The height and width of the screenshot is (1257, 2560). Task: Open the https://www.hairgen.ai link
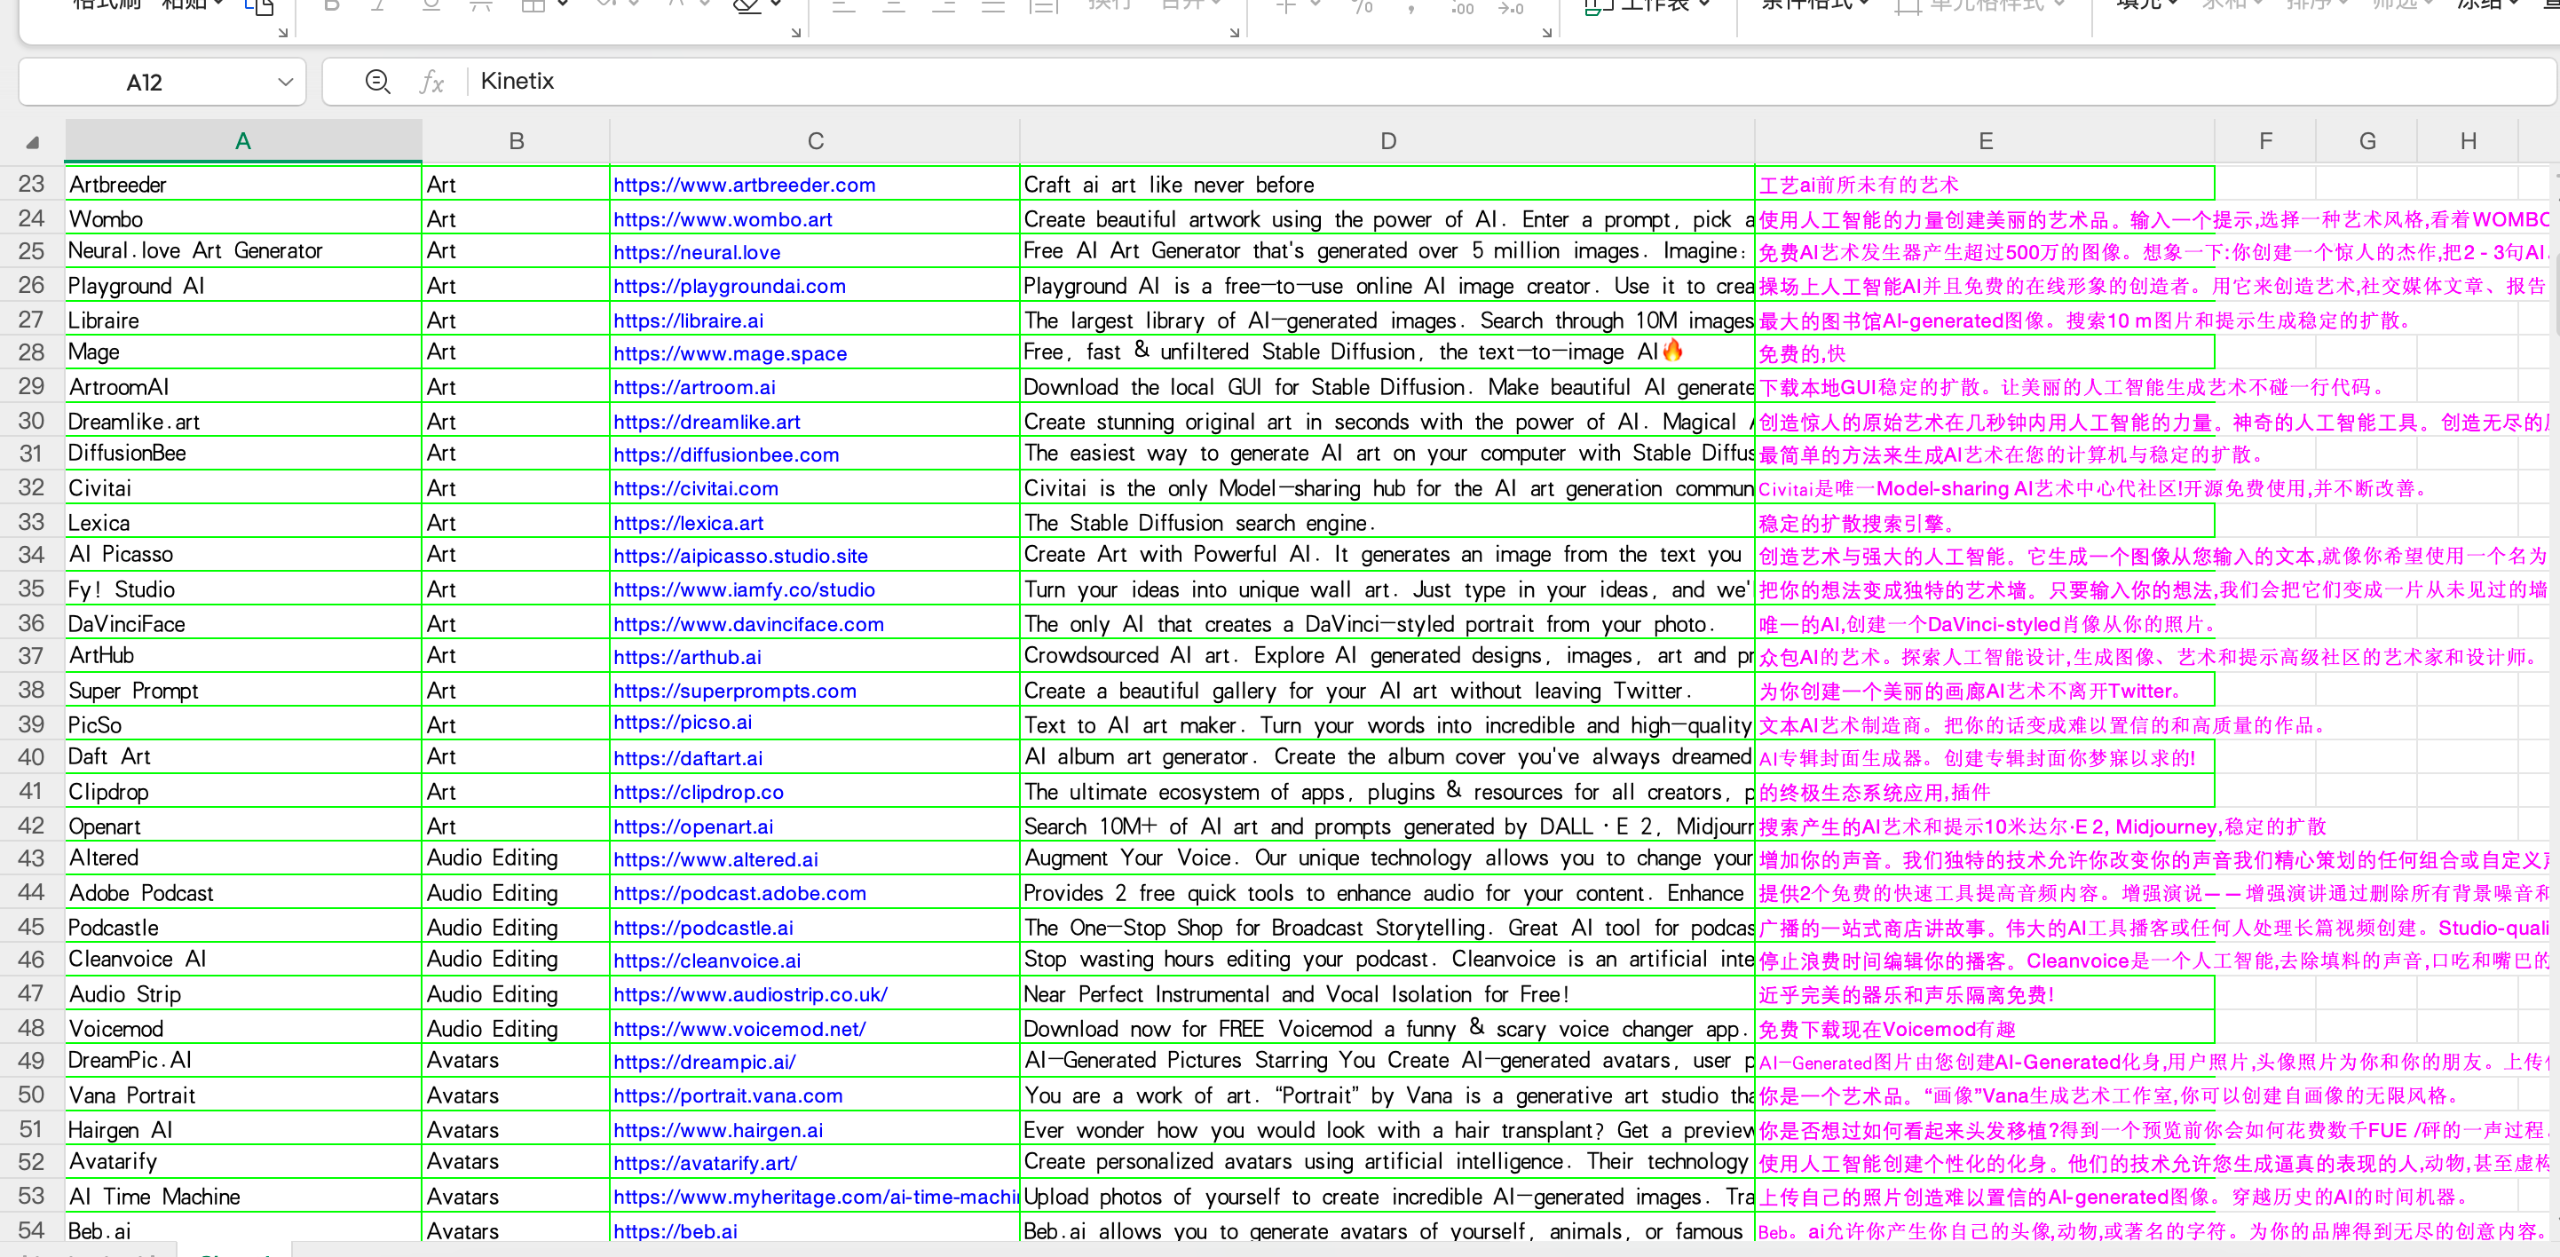coord(718,1130)
